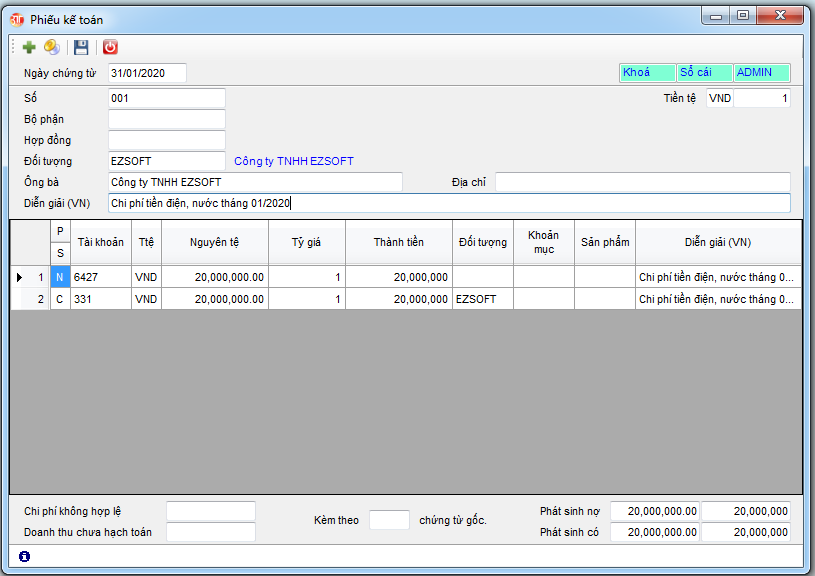Click the highlighted N cell in row 1
The width and height of the screenshot is (815, 576).
click(x=60, y=277)
